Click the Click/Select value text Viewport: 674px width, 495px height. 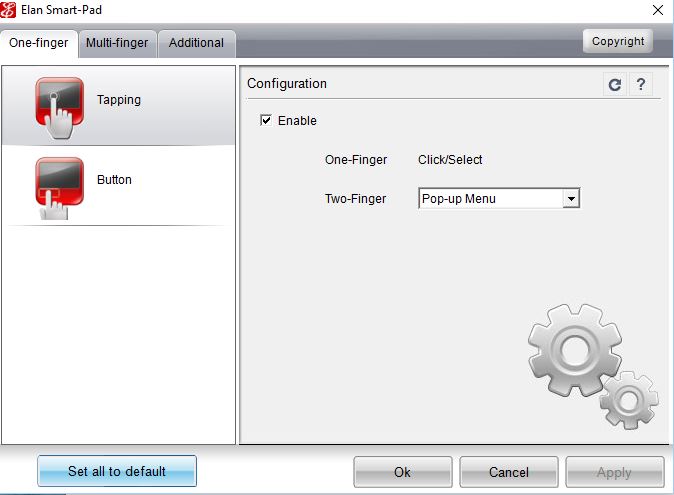click(x=450, y=160)
